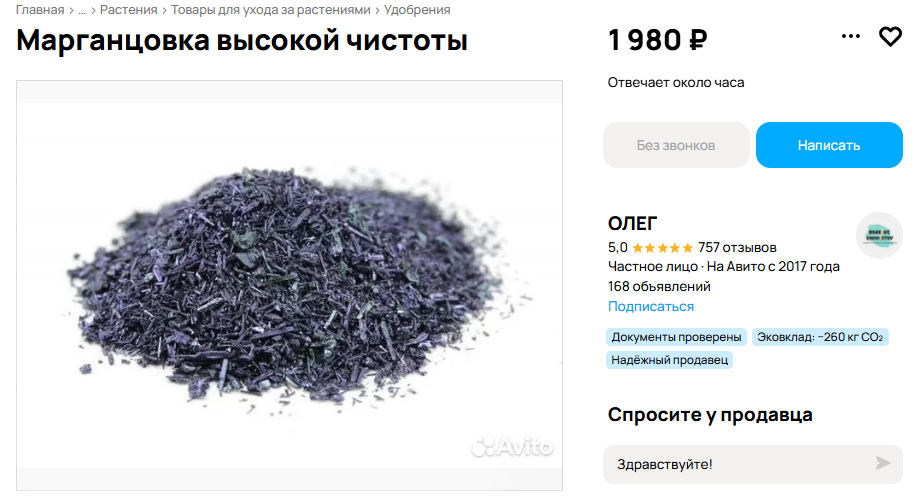This screenshot has height=496, width=914.
Task: Click the five-star rating icons
Action: click(x=662, y=248)
